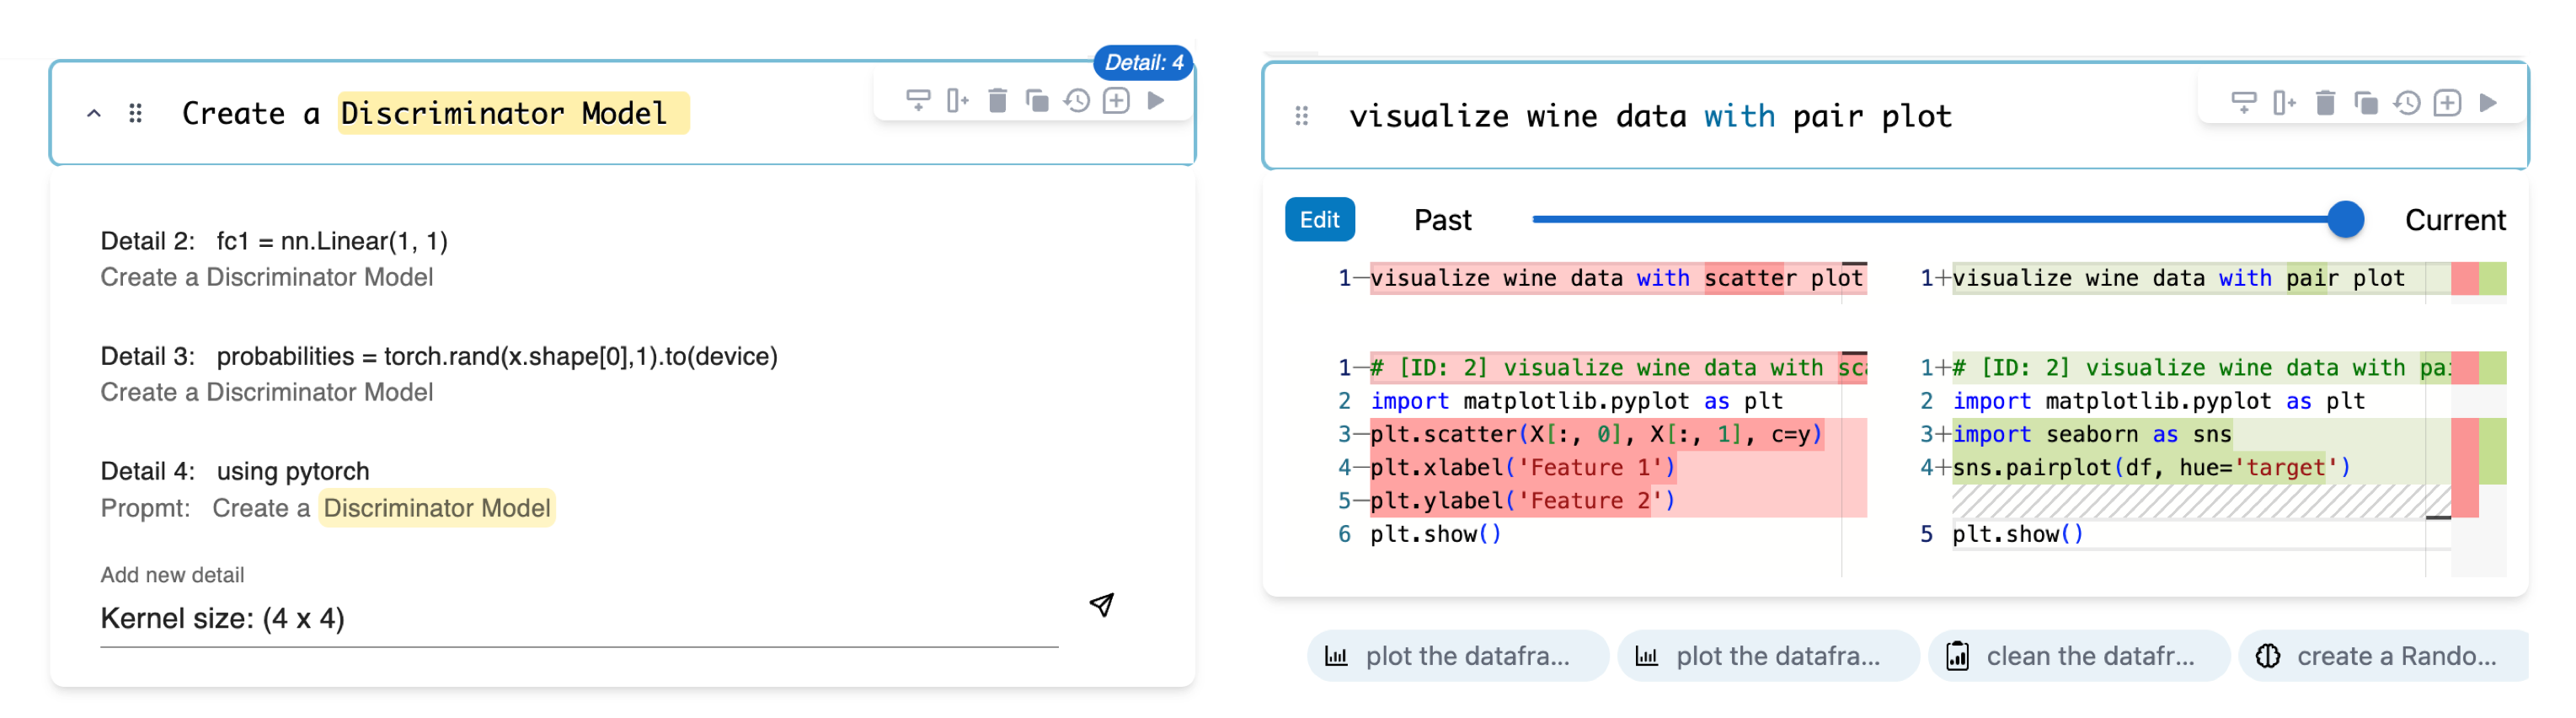Delete the wine data pair plot cell

pyautogui.click(x=2325, y=102)
